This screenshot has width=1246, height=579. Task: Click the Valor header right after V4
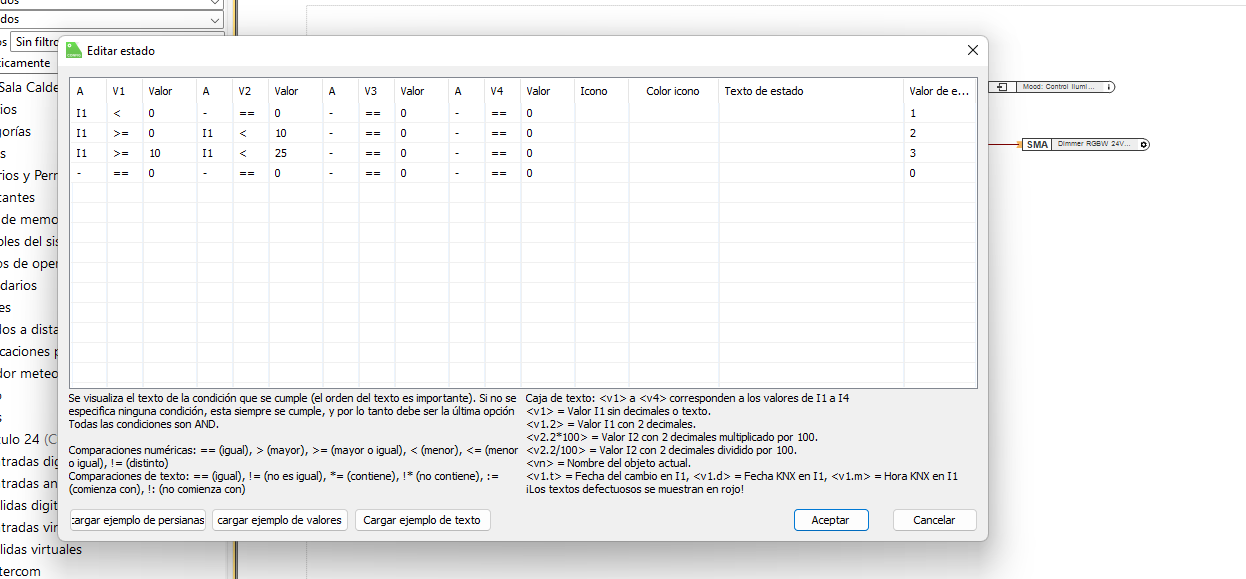coord(547,91)
